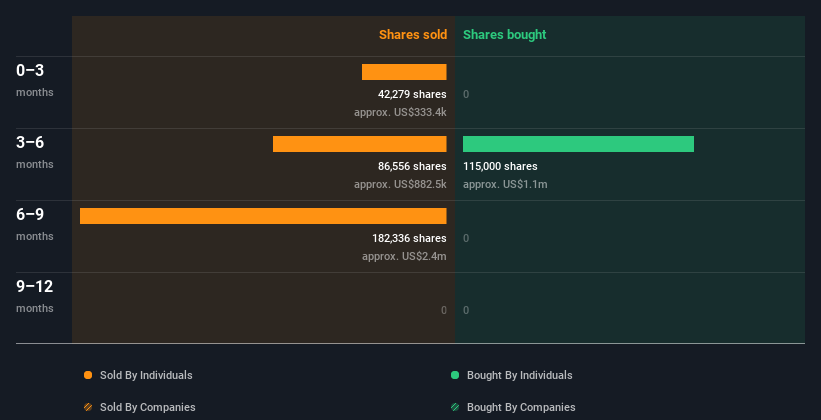Screen dimensions: 821x420
Task: Click the orange Sold By Individuals legend dot
Action: click(88, 375)
